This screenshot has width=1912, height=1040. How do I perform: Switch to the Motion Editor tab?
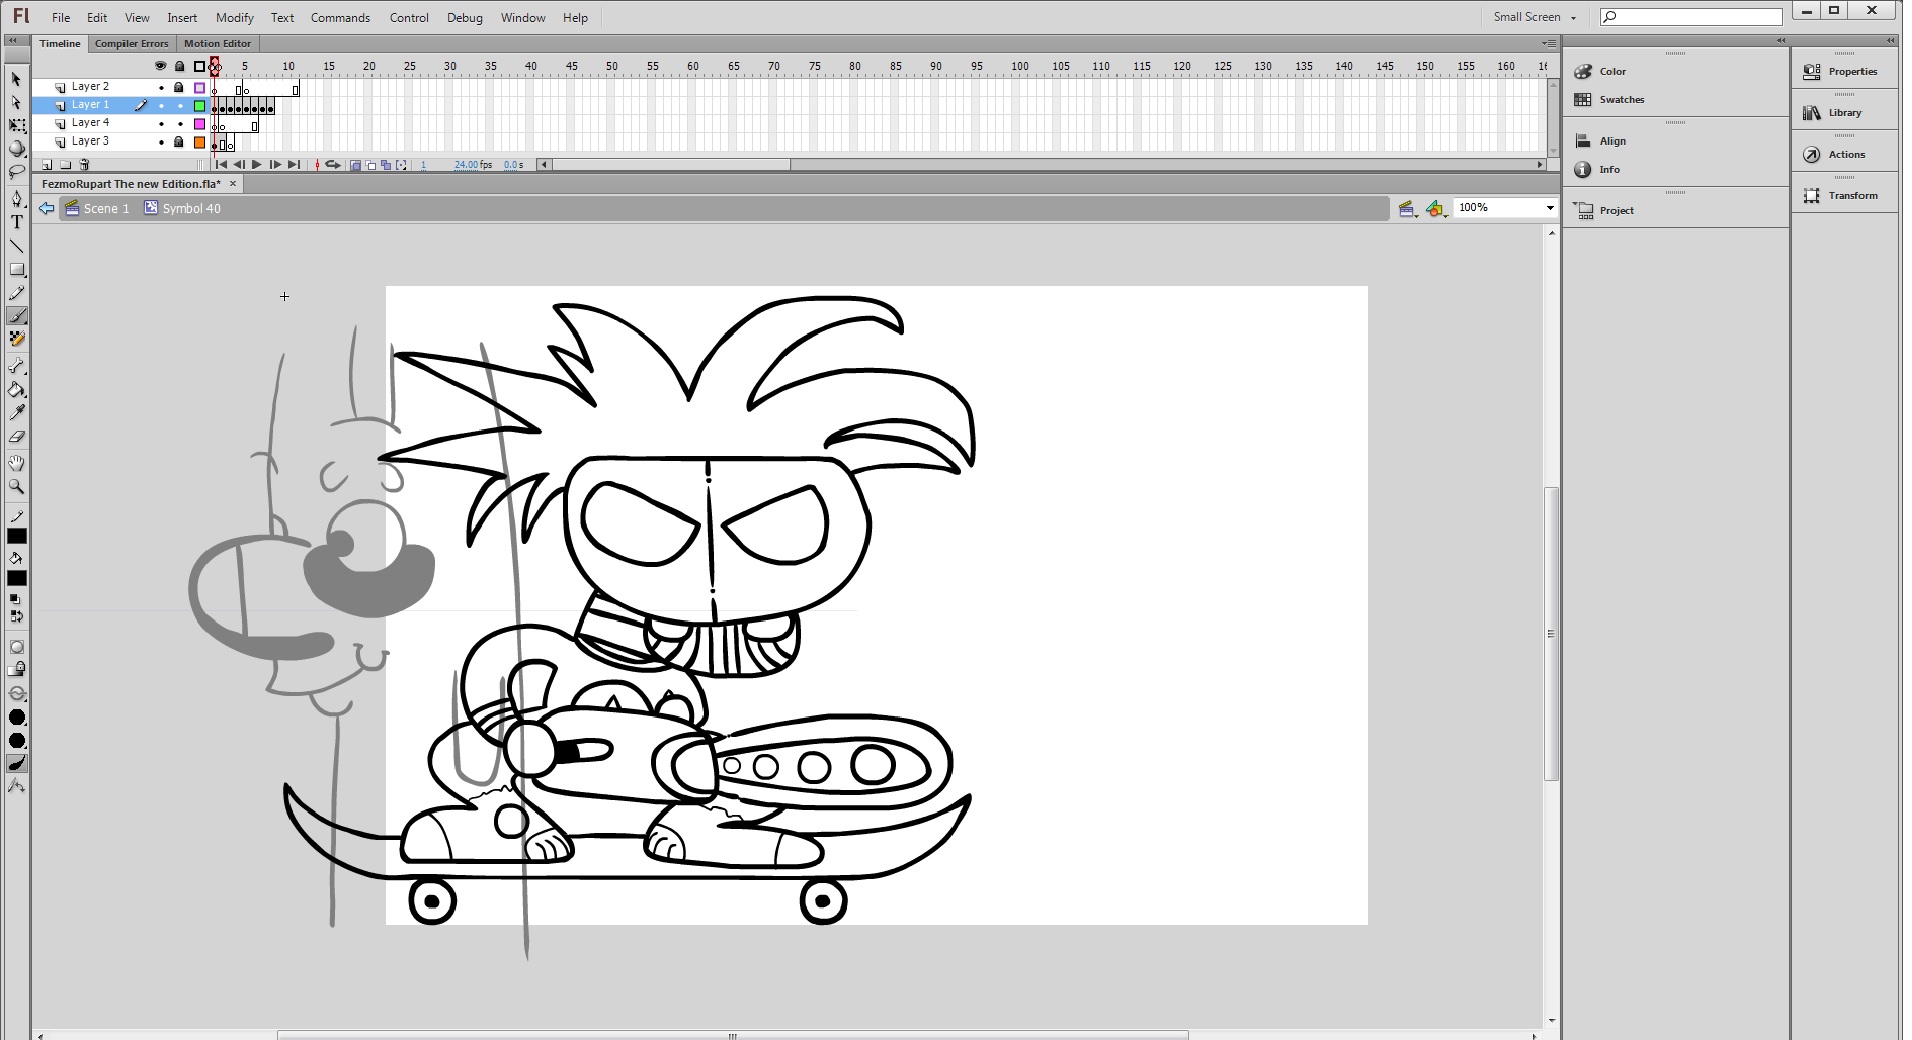217,43
